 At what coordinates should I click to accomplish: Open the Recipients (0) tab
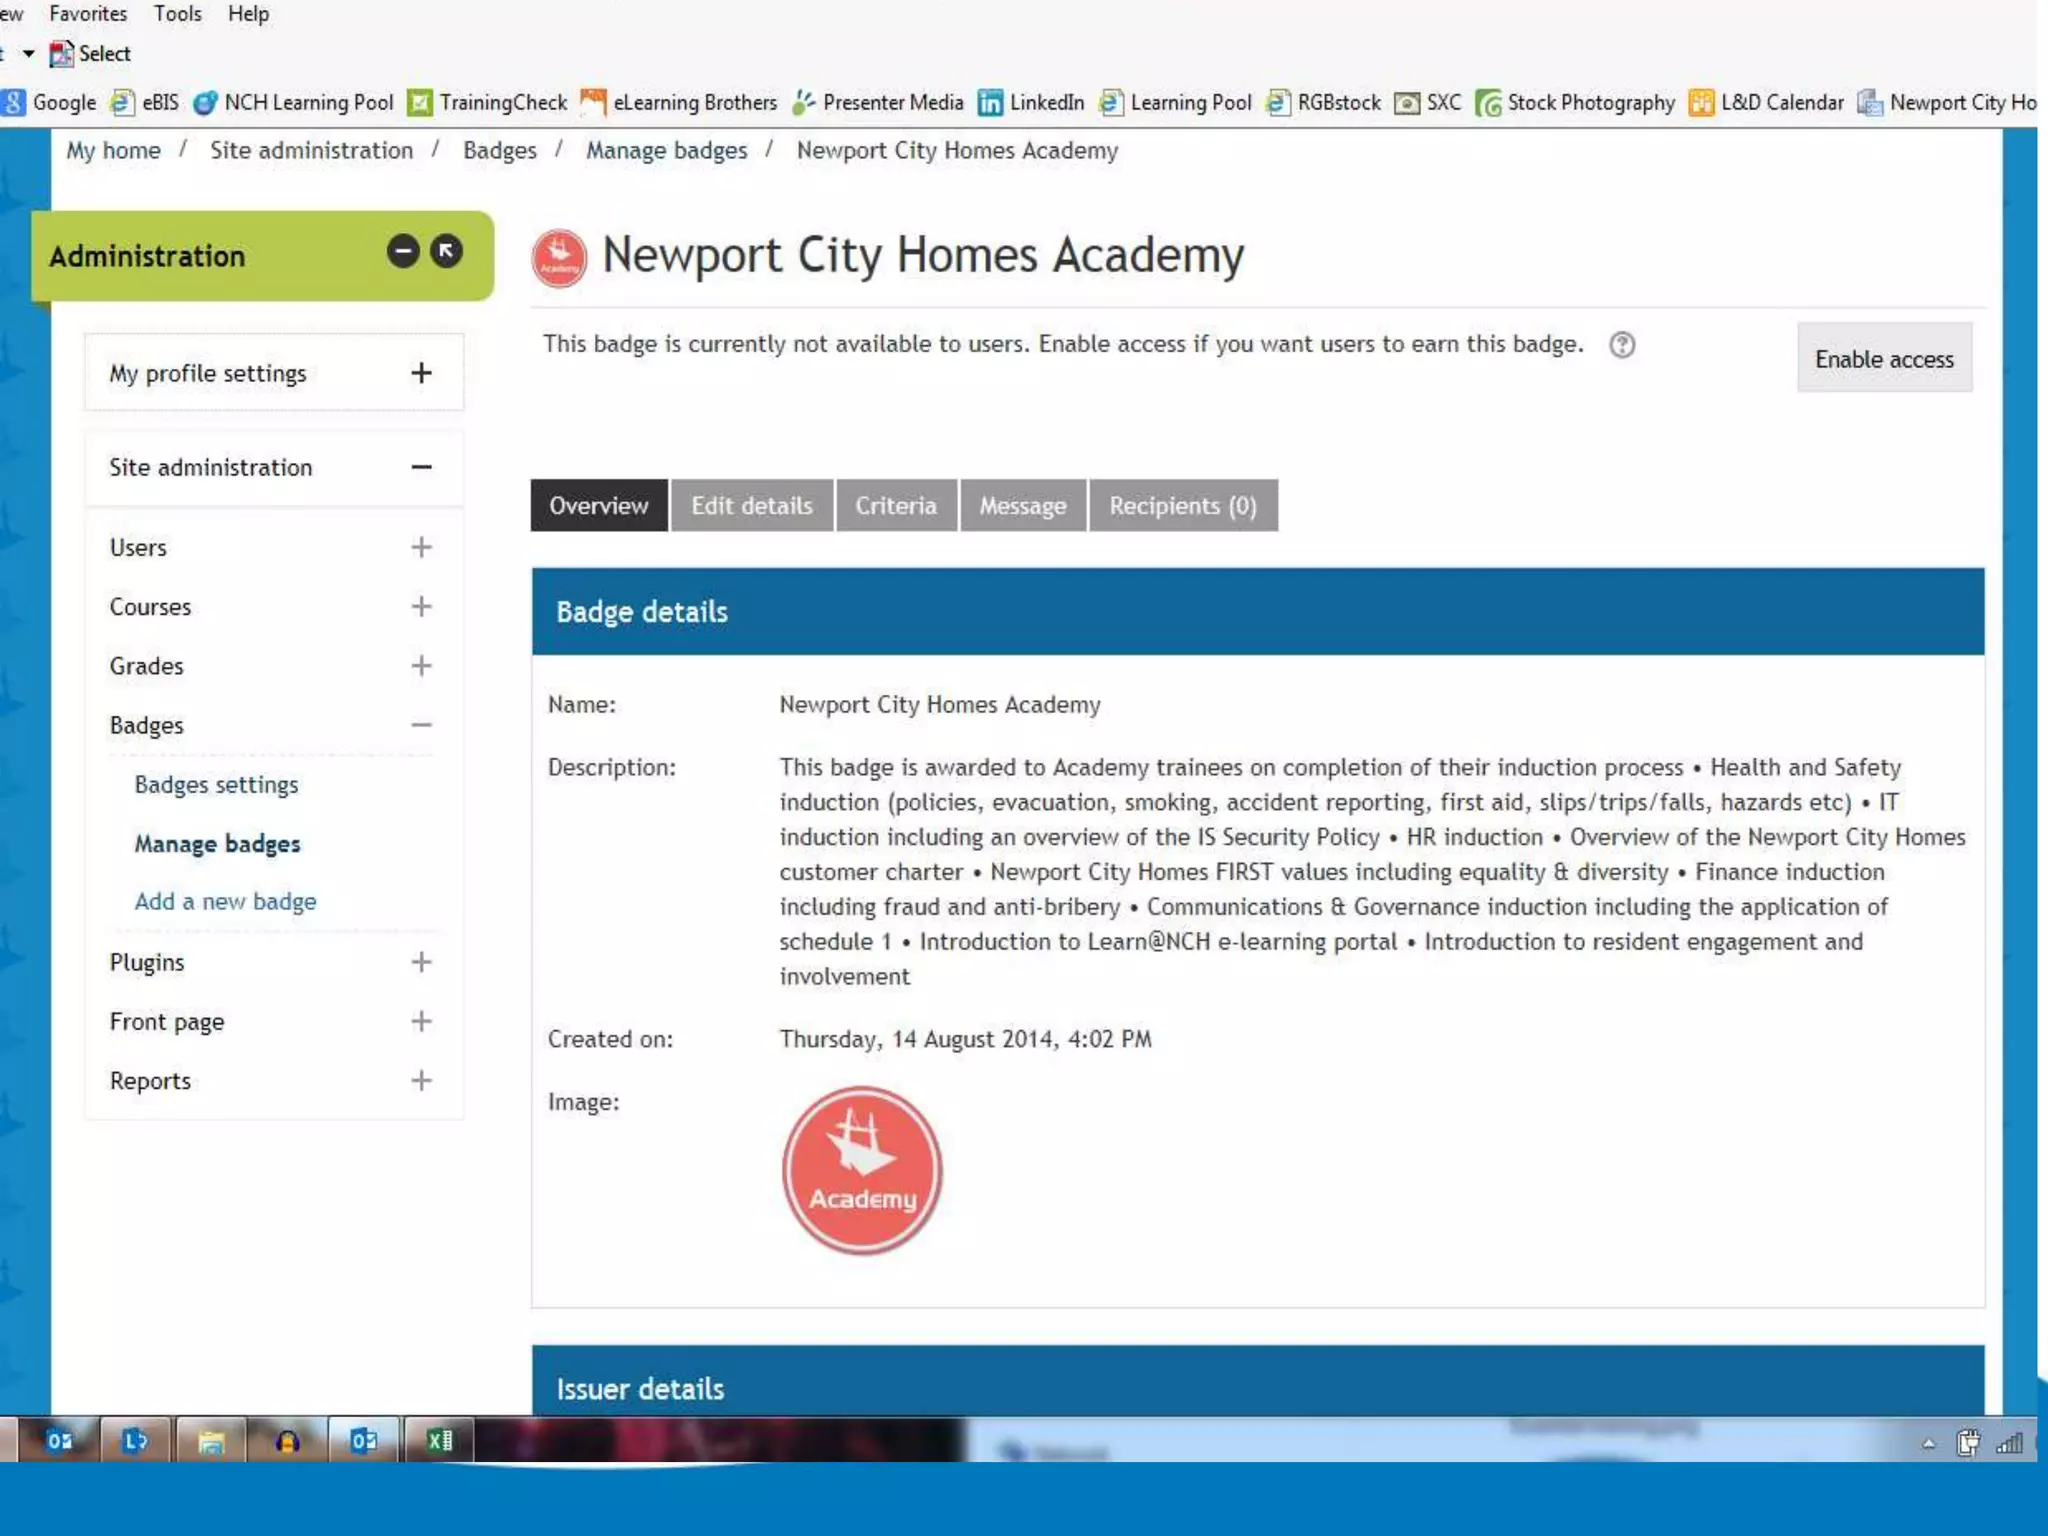(1182, 506)
